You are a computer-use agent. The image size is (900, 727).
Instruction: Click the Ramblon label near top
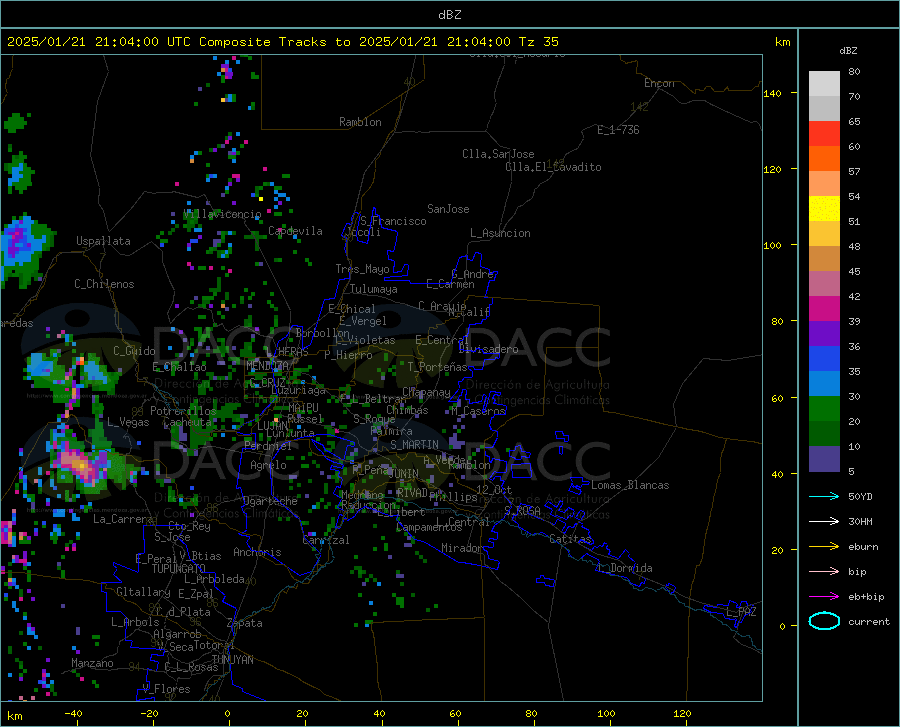[360, 122]
